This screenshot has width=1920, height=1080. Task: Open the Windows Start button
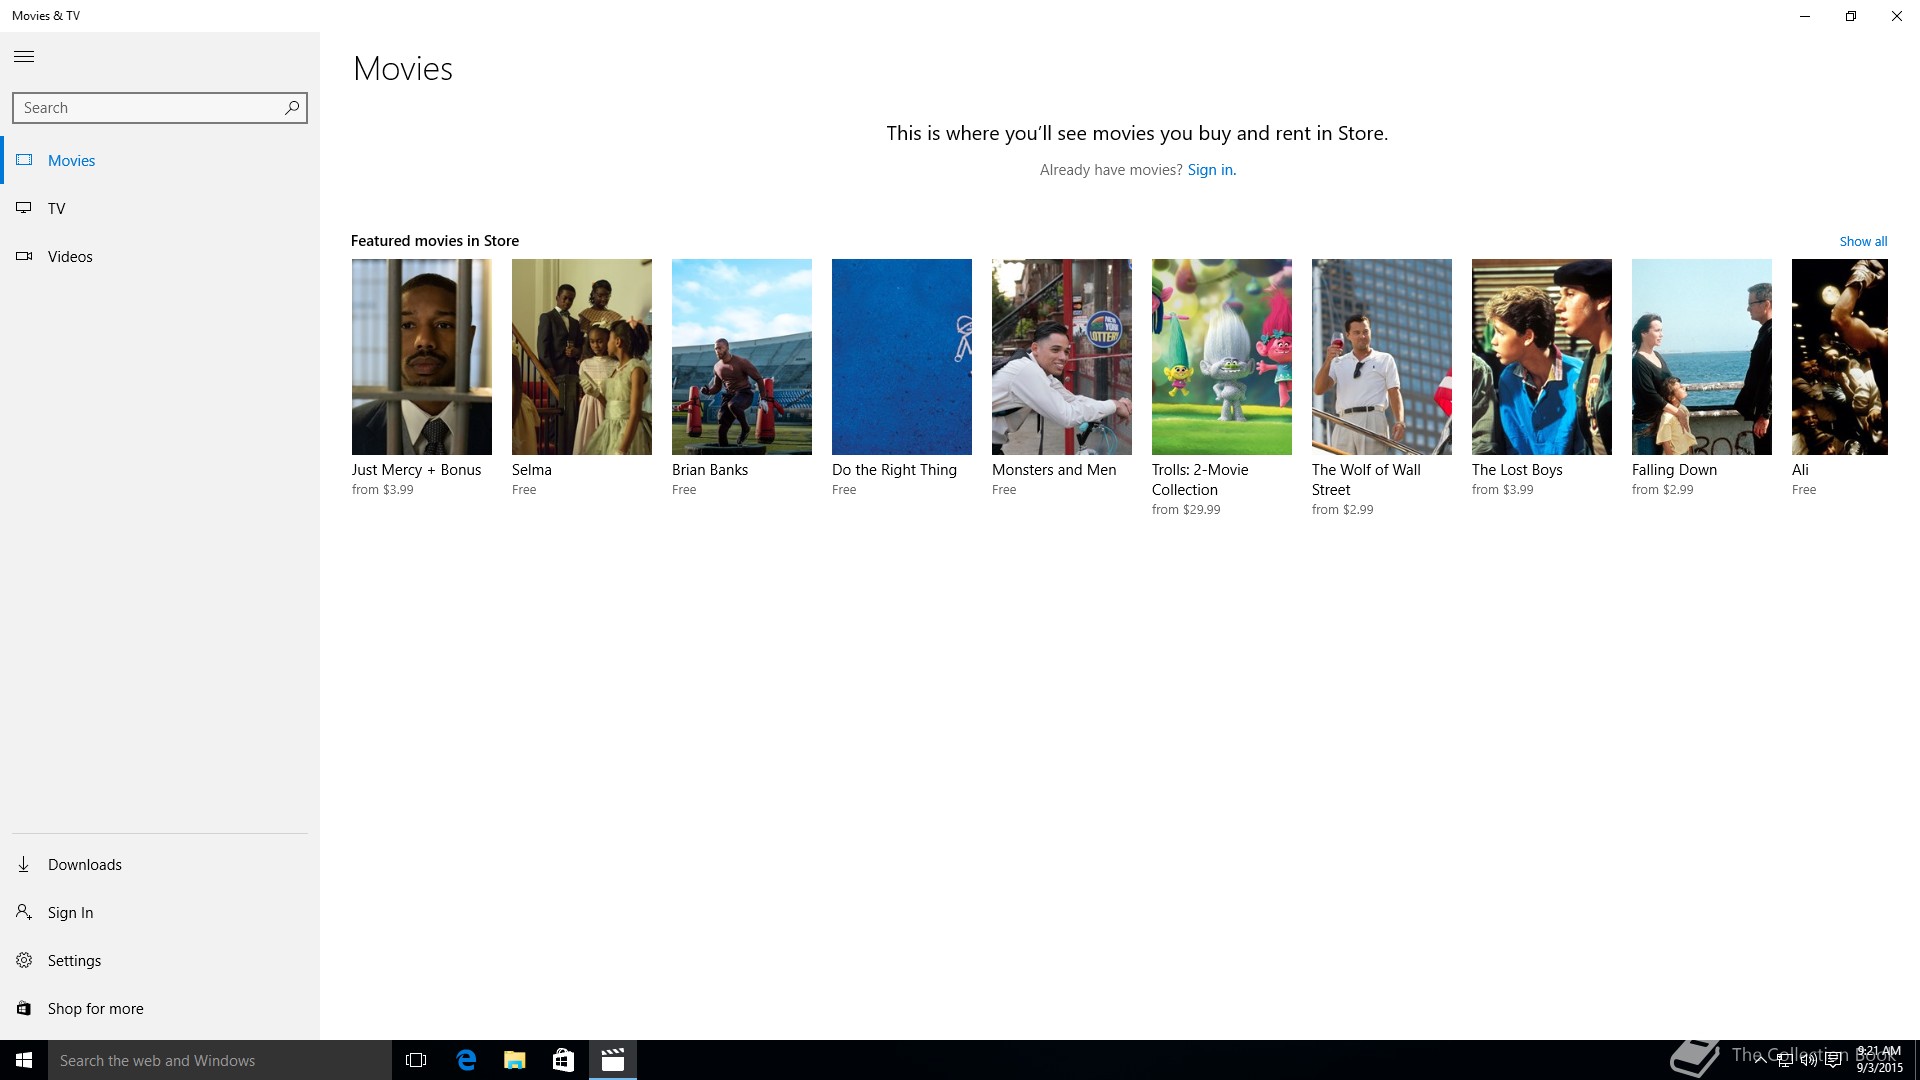pyautogui.click(x=24, y=1060)
